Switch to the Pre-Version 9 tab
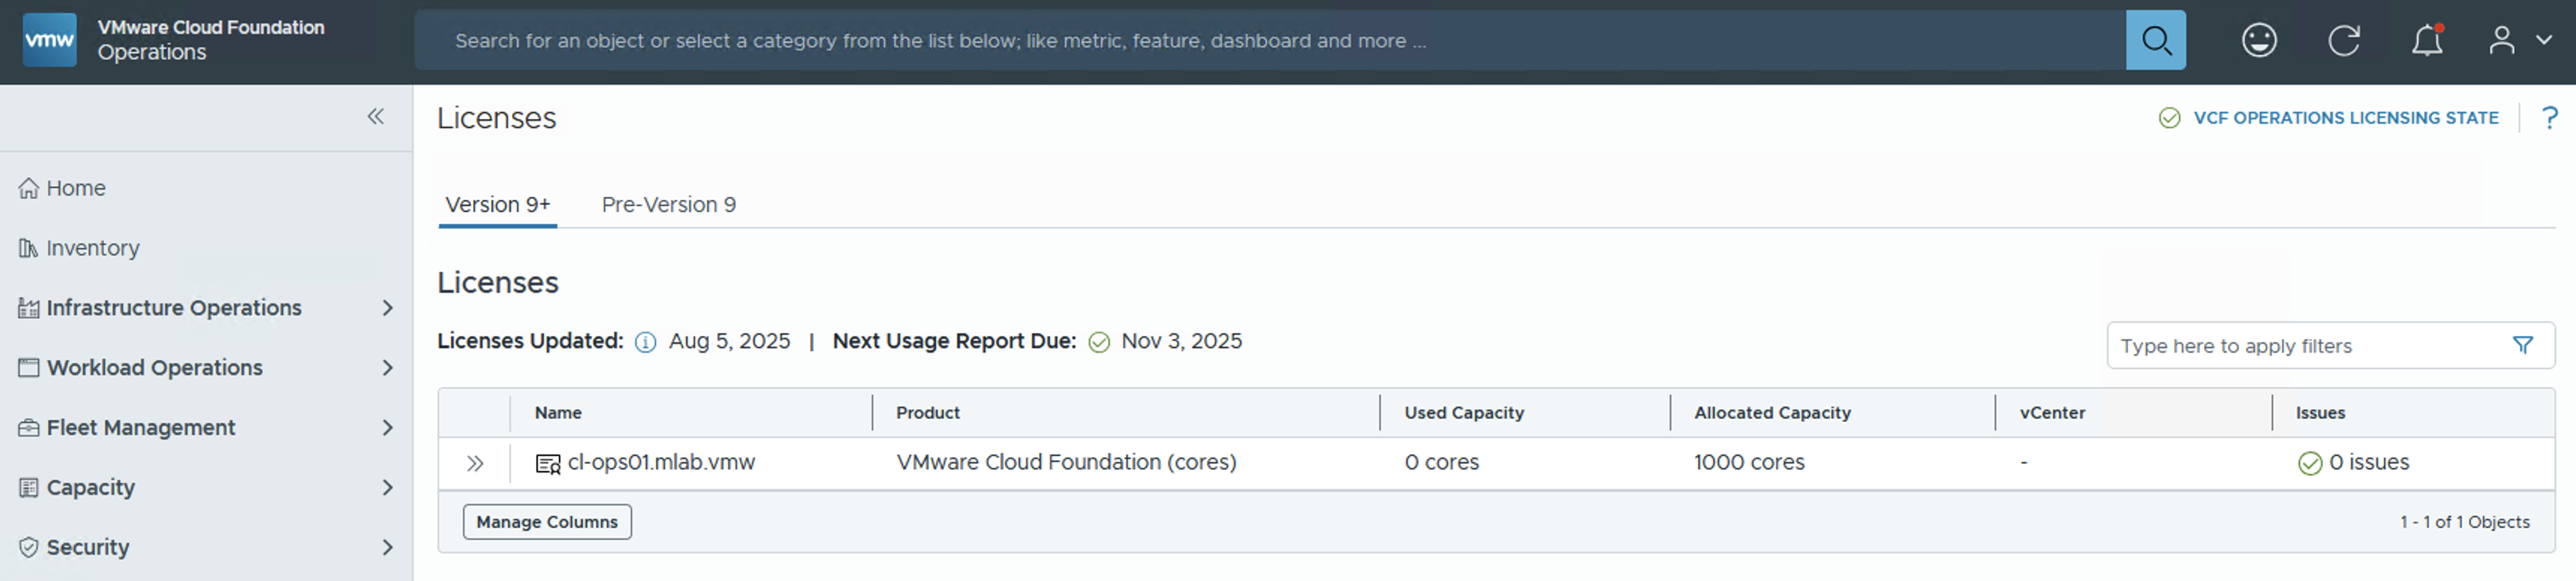 [668, 205]
